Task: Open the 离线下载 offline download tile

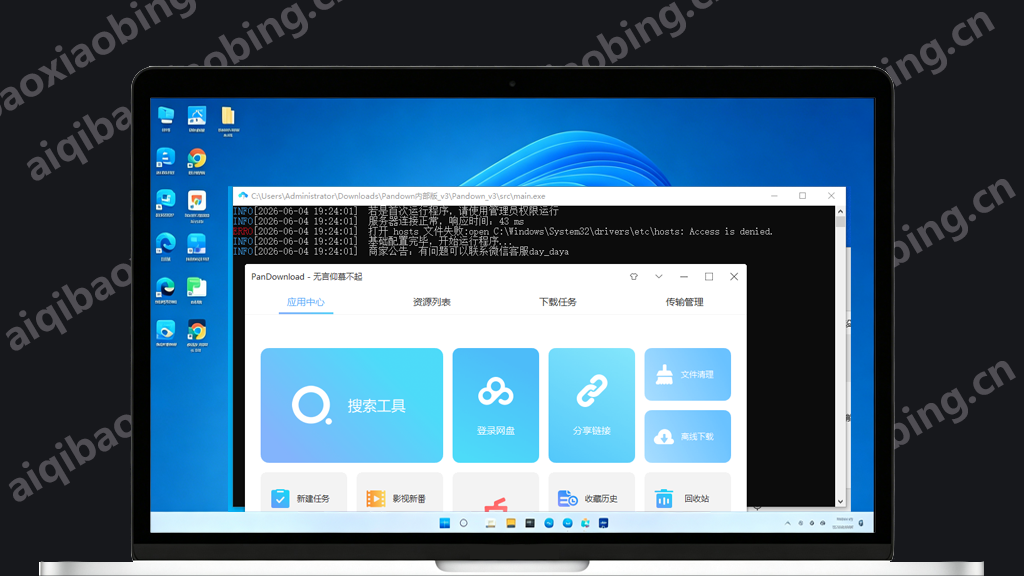Action: pos(688,436)
